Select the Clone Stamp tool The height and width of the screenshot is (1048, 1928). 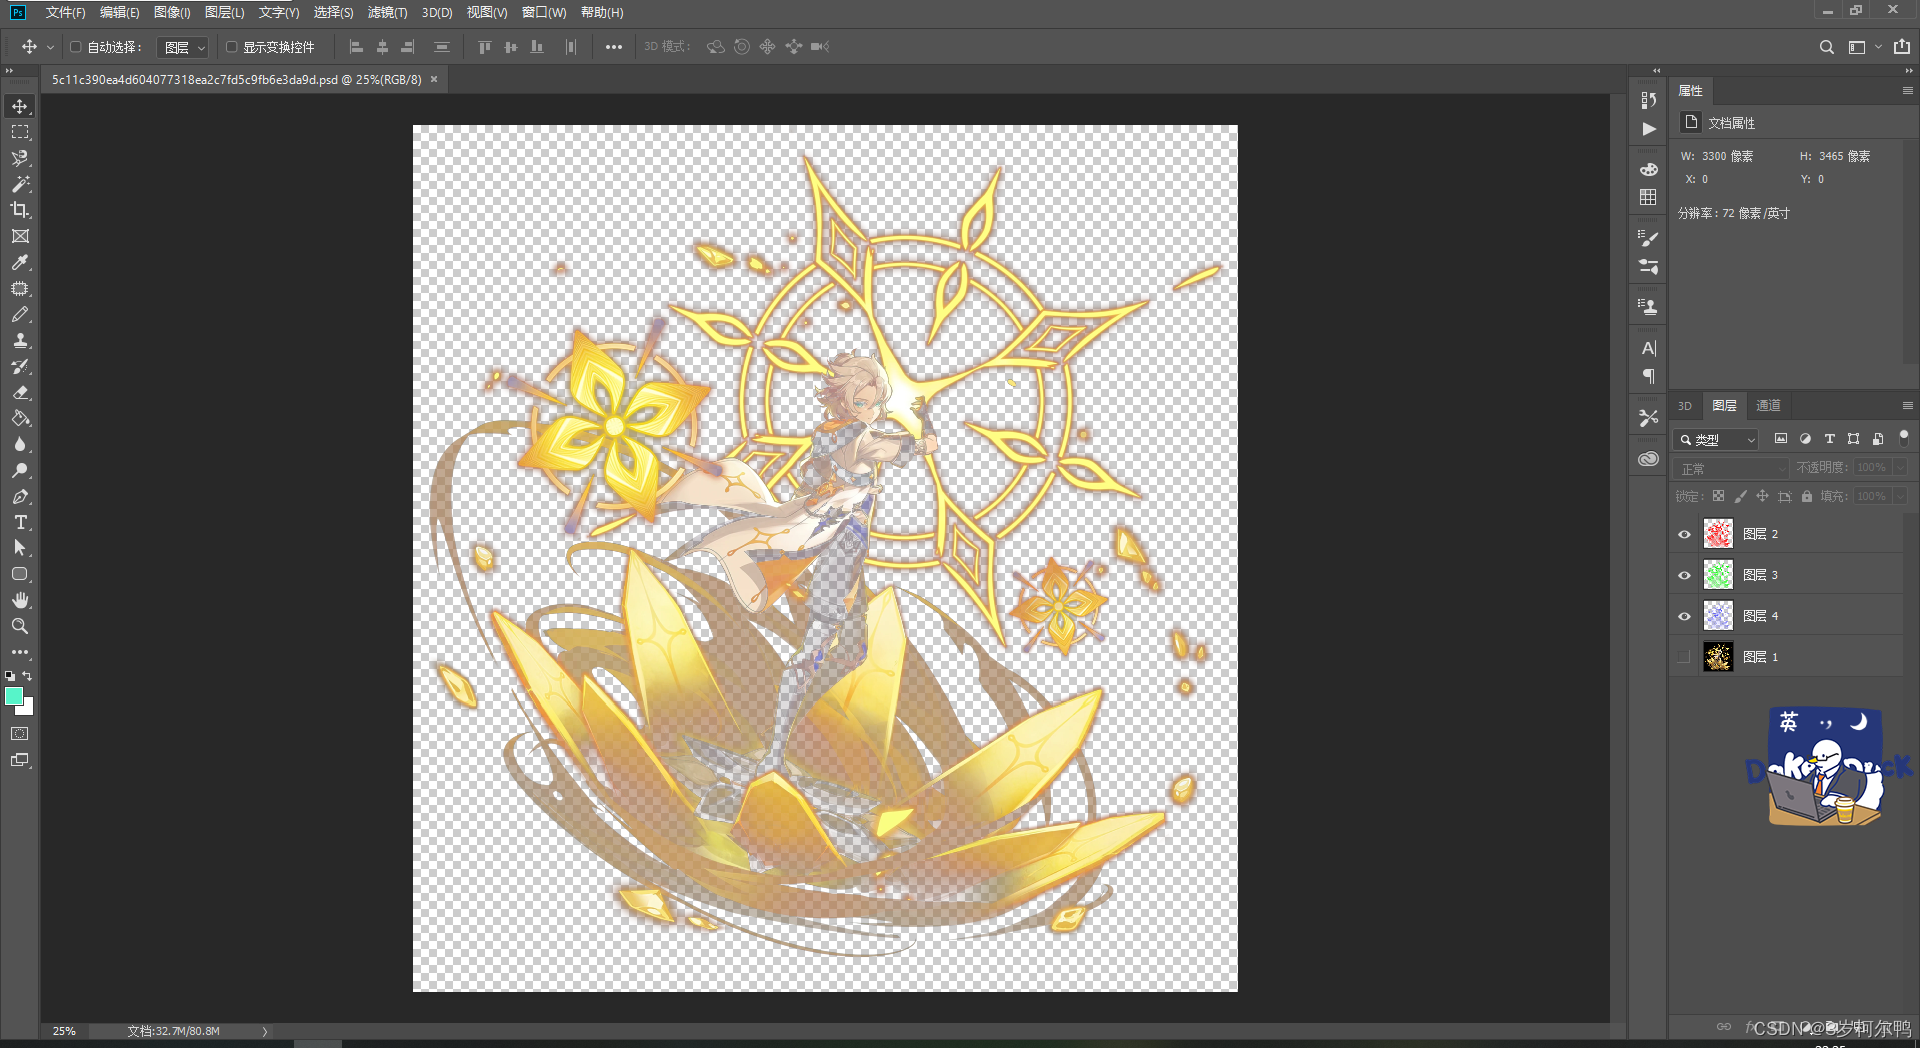pos(20,340)
